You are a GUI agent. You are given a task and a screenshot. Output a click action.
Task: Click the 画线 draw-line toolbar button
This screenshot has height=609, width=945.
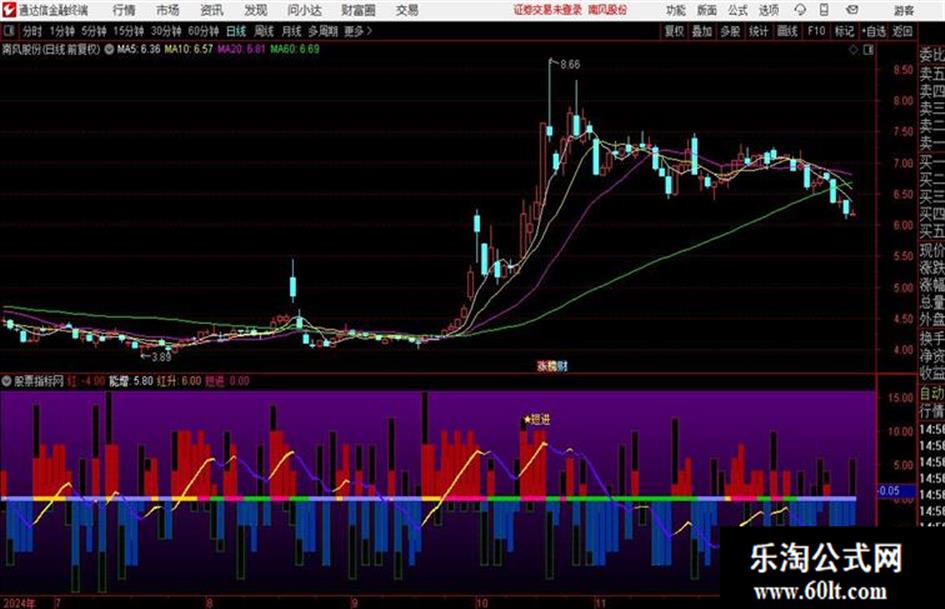787,31
